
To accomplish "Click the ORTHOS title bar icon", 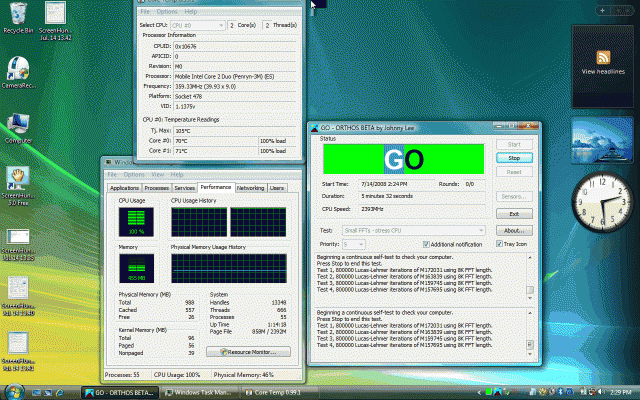I will point(314,128).
